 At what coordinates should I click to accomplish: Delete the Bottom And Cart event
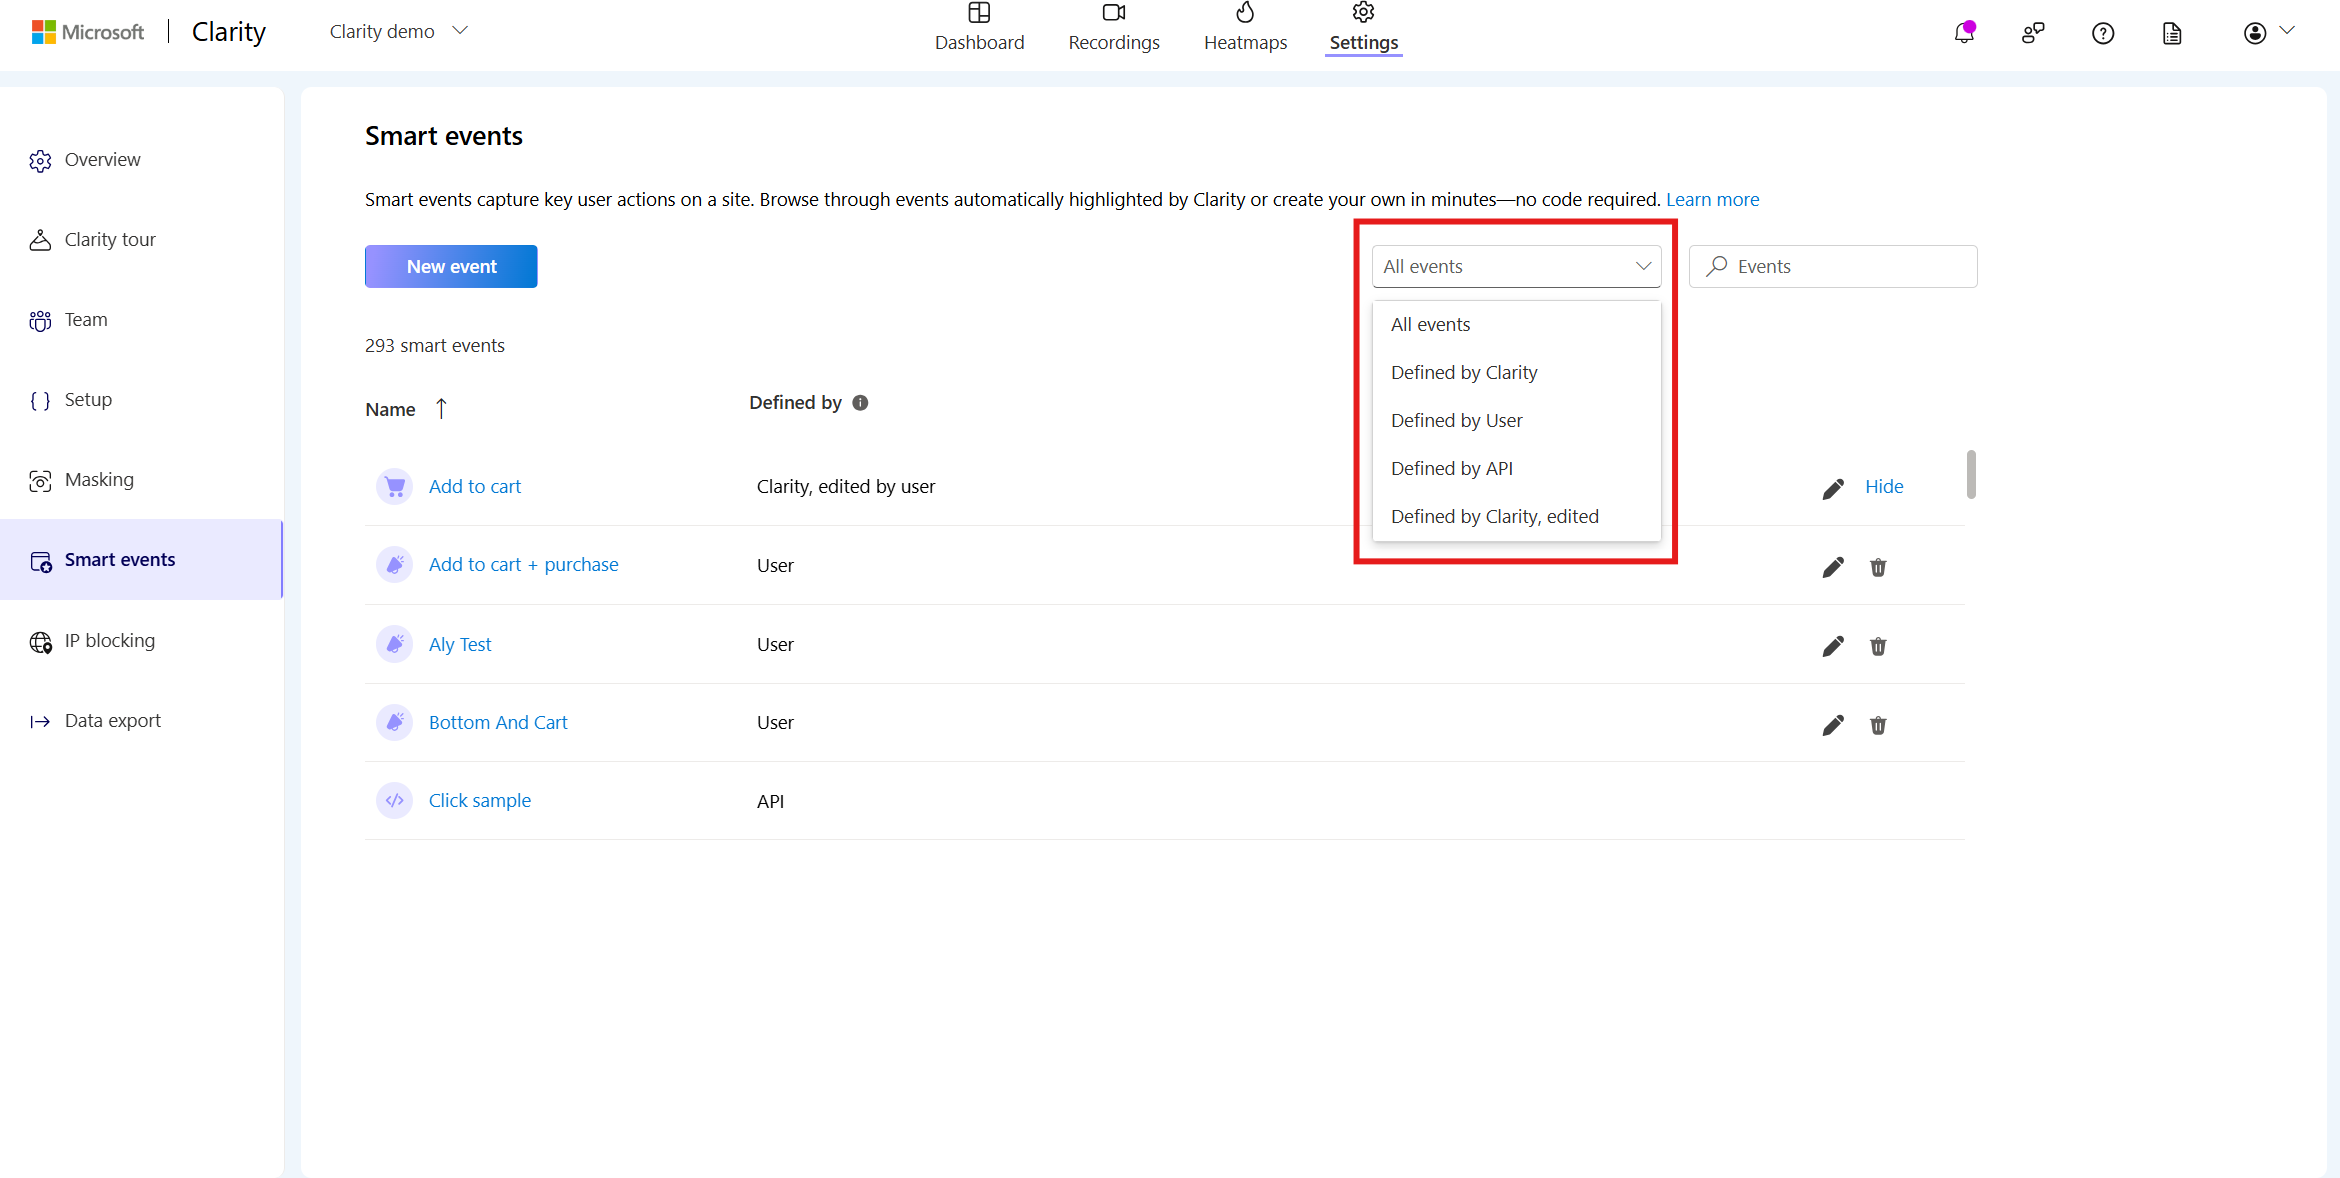(x=1878, y=725)
